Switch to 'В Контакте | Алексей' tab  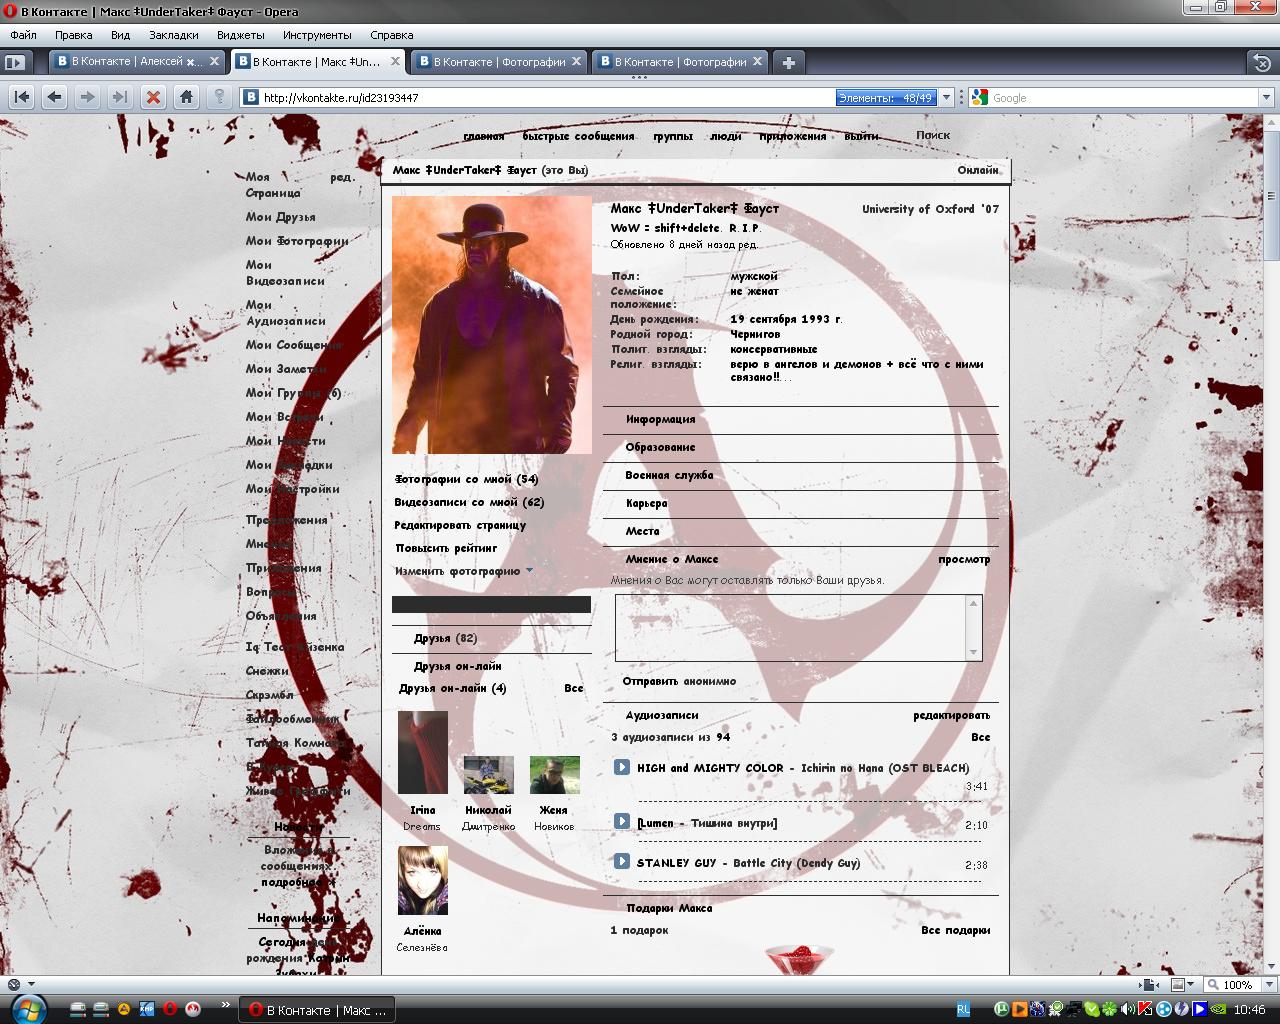pyautogui.click(x=138, y=62)
